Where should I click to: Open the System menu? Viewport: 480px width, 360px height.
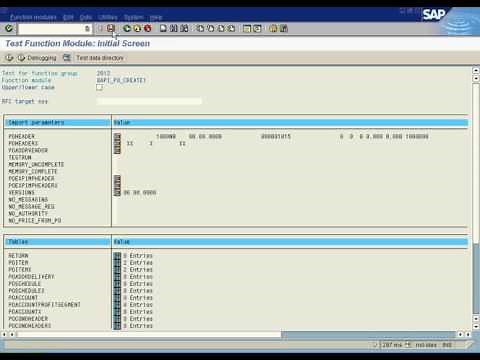pyautogui.click(x=134, y=17)
